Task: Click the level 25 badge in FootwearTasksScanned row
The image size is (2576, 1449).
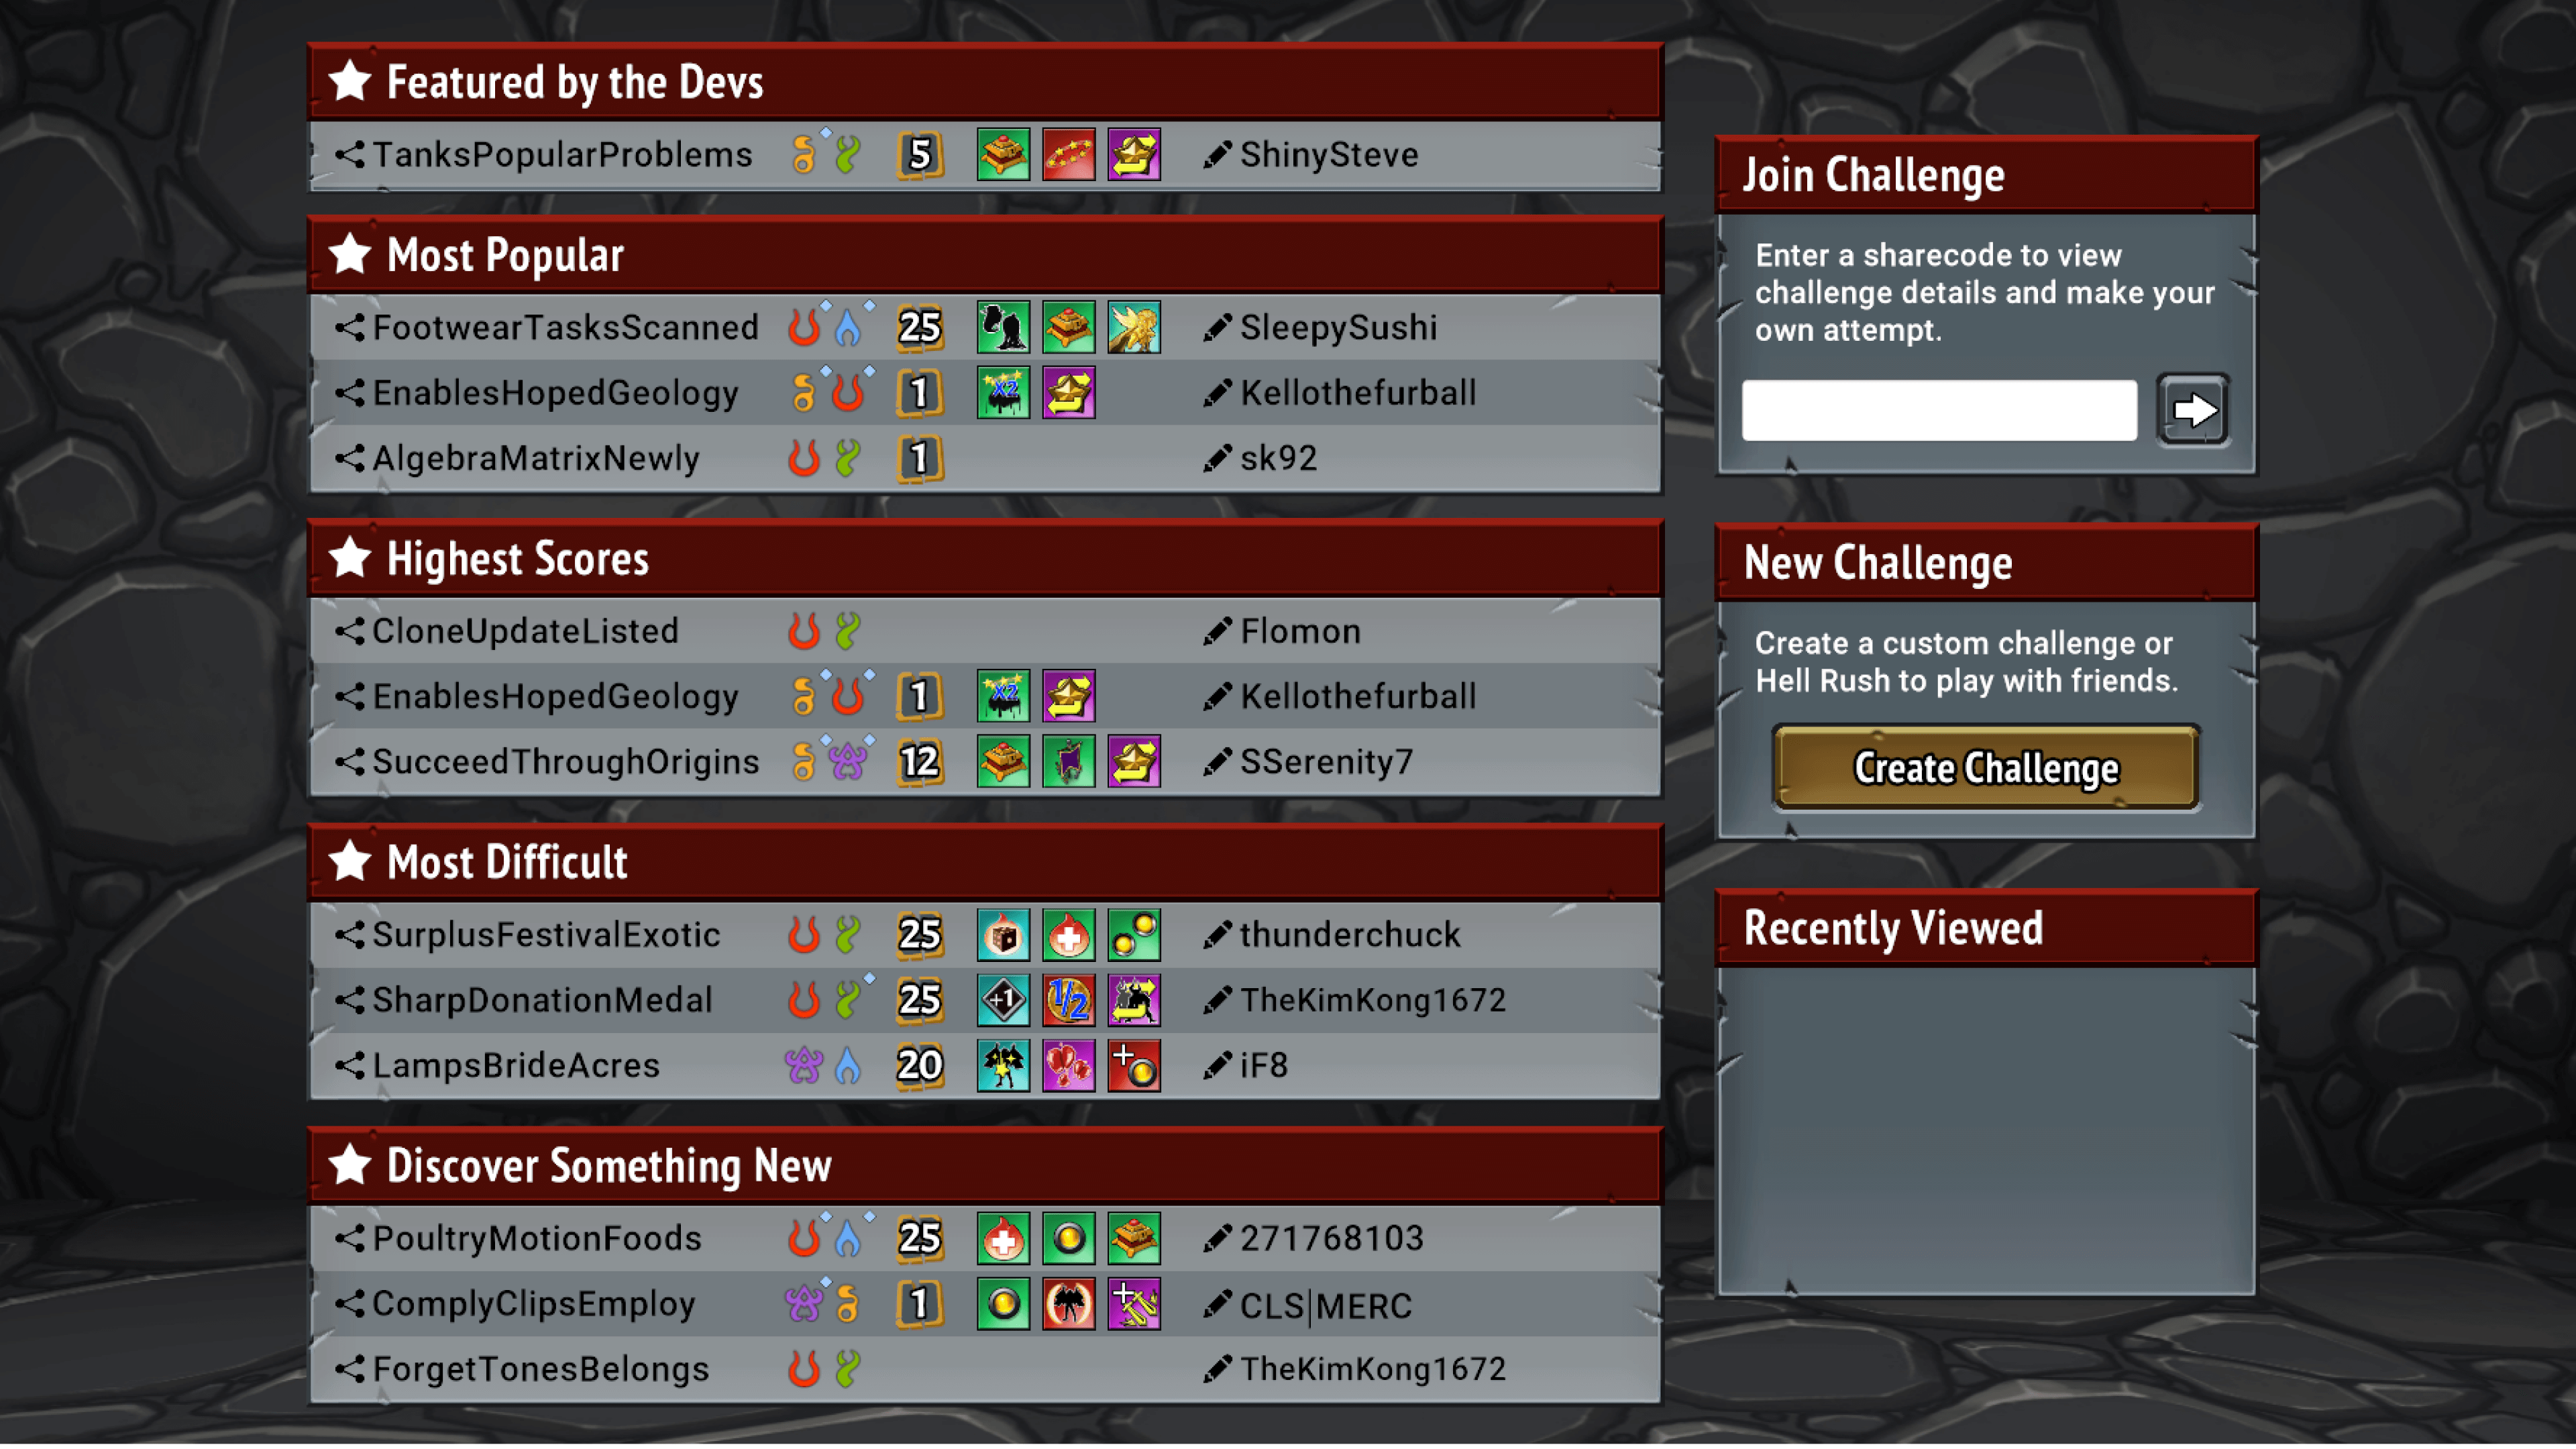Action: (x=919, y=328)
